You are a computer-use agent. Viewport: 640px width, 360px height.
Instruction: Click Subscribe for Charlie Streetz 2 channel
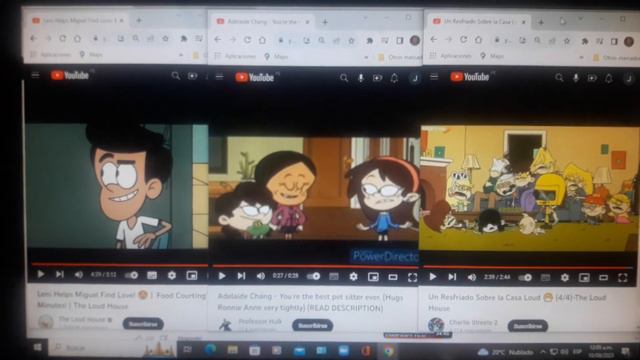tap(528, 326)
